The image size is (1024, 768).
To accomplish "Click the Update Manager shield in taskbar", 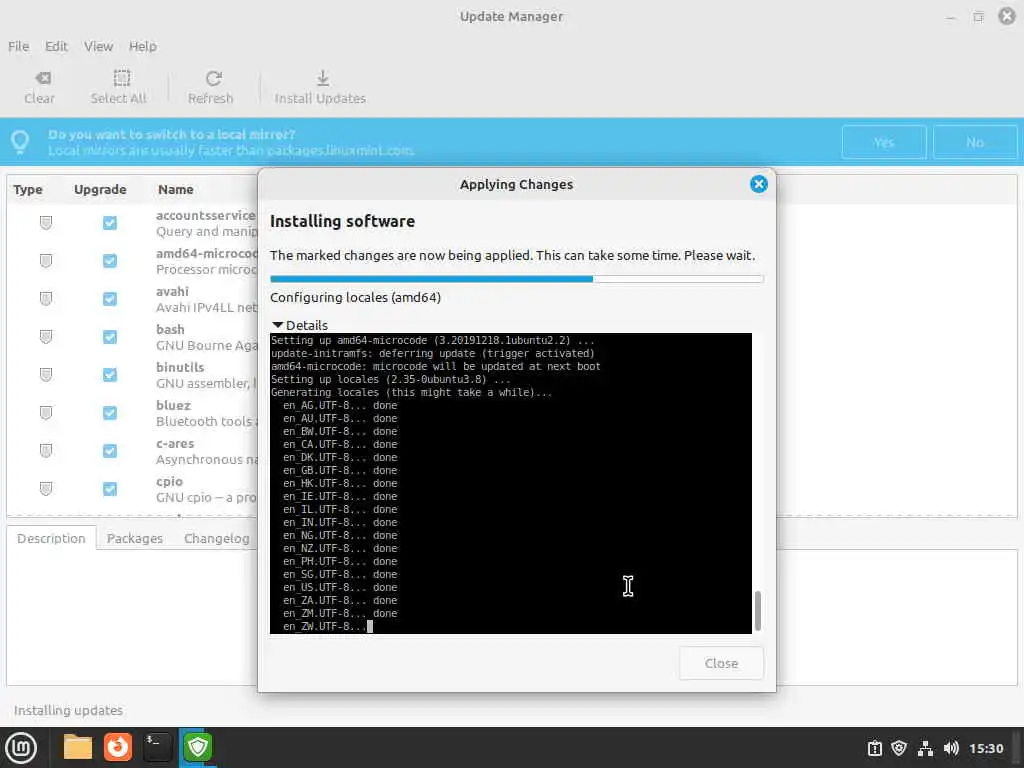I will (x=198, y=747).
